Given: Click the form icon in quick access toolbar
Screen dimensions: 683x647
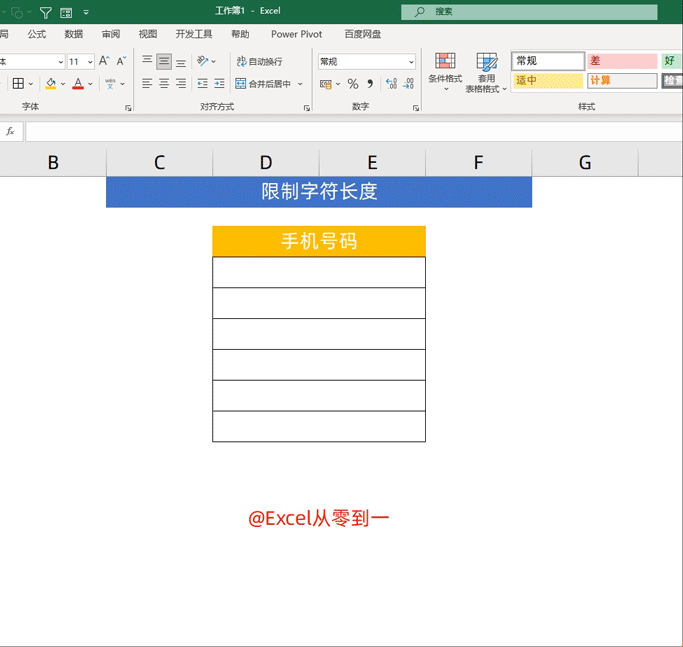Looking at the screenshot, I should pyautogui.click(x=66, y=13).
